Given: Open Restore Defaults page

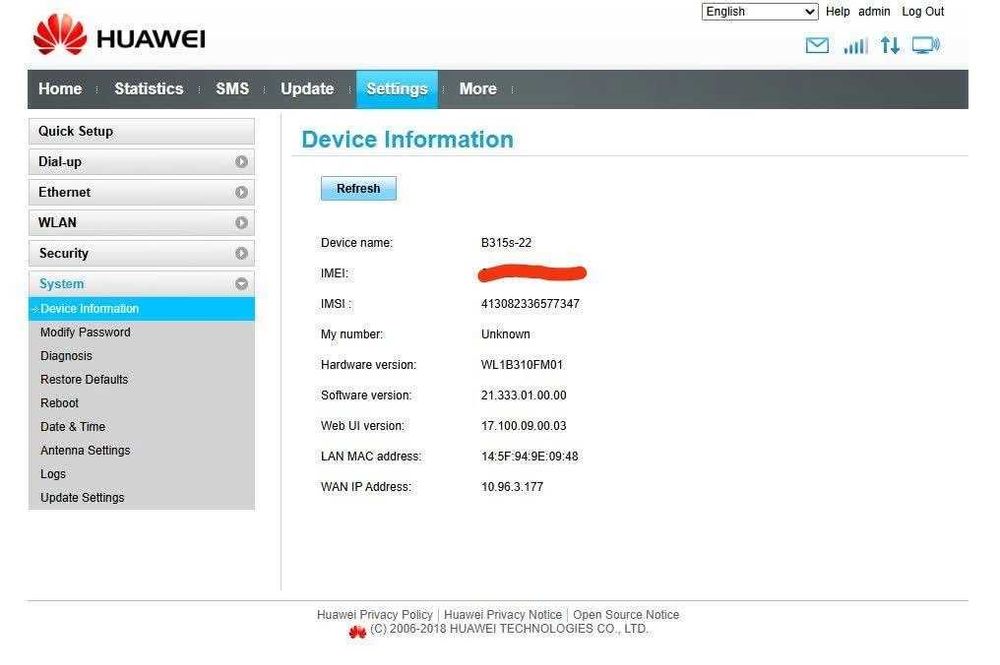Looking at the screenshot, I should 84,379.
